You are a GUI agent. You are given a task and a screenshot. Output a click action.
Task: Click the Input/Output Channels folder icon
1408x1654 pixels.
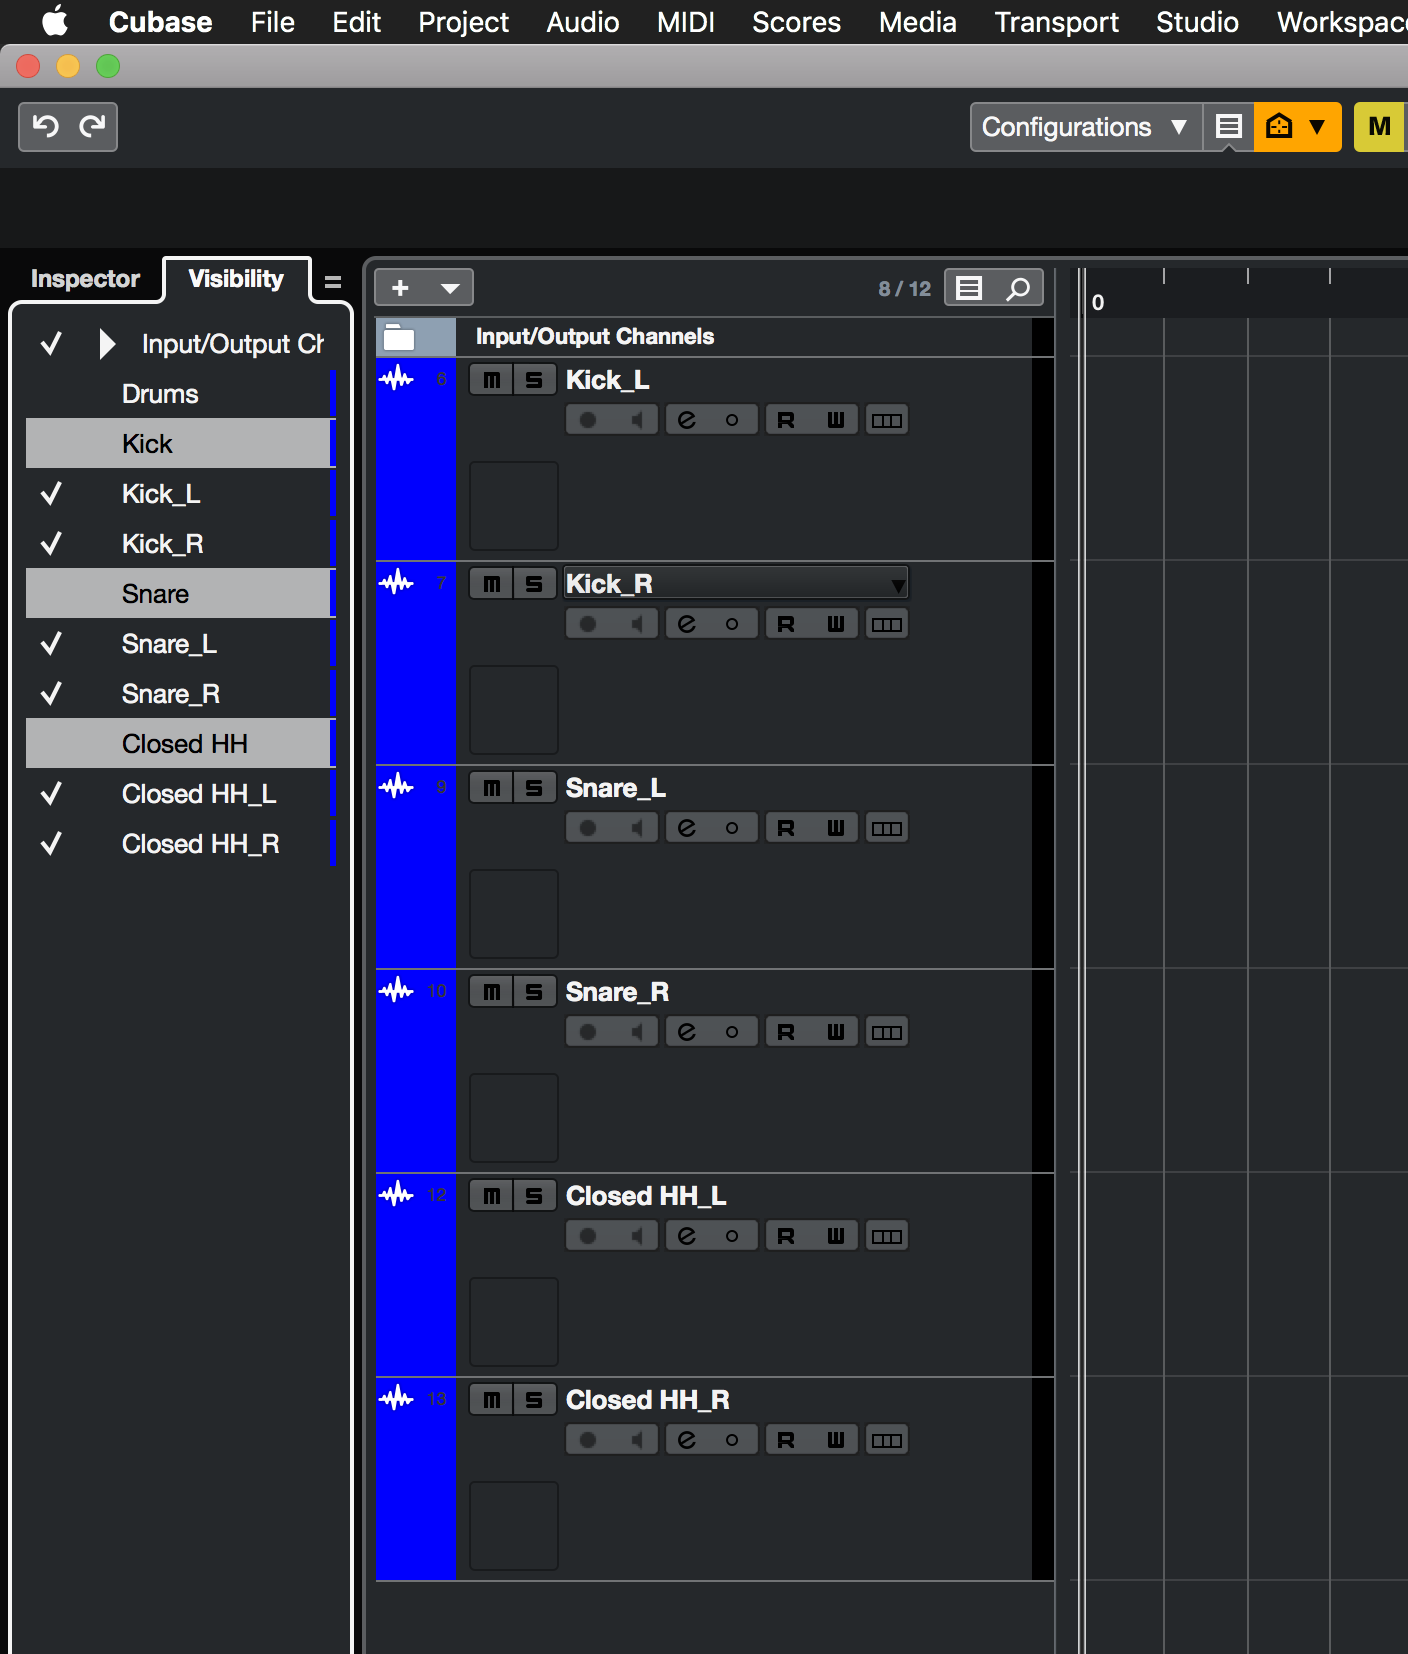(400, 337)
